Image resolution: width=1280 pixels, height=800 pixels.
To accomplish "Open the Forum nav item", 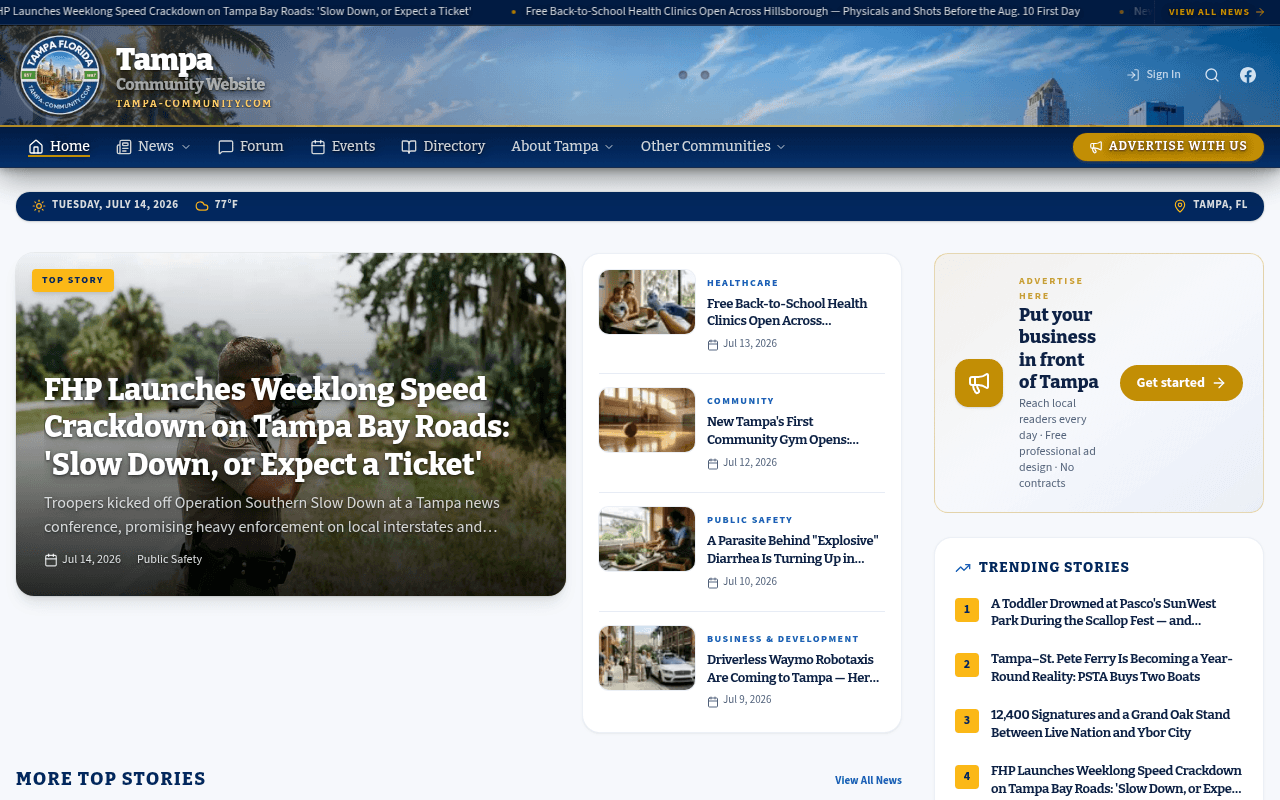I will click(251, 147).
